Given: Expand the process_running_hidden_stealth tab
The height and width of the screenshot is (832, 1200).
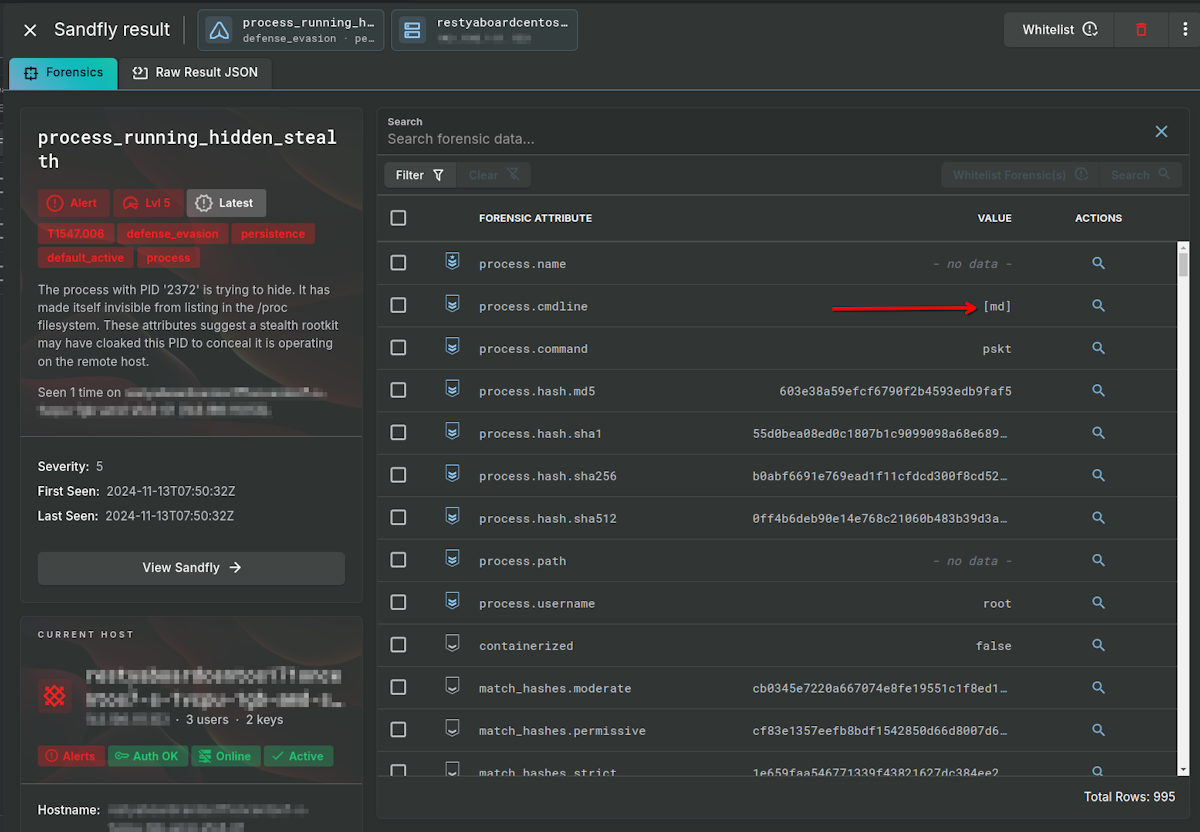Looking at the screenshot, I should (x=290, y=29).
